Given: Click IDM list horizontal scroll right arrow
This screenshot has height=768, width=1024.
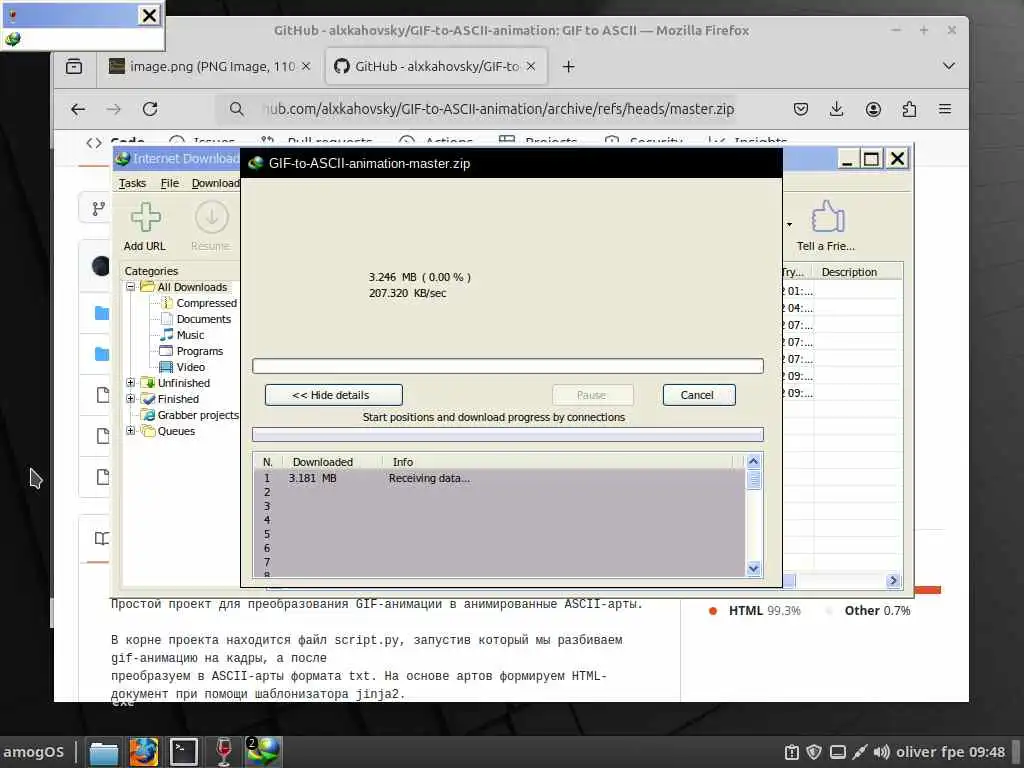Looking at the screenshot, I should point(893,580).
